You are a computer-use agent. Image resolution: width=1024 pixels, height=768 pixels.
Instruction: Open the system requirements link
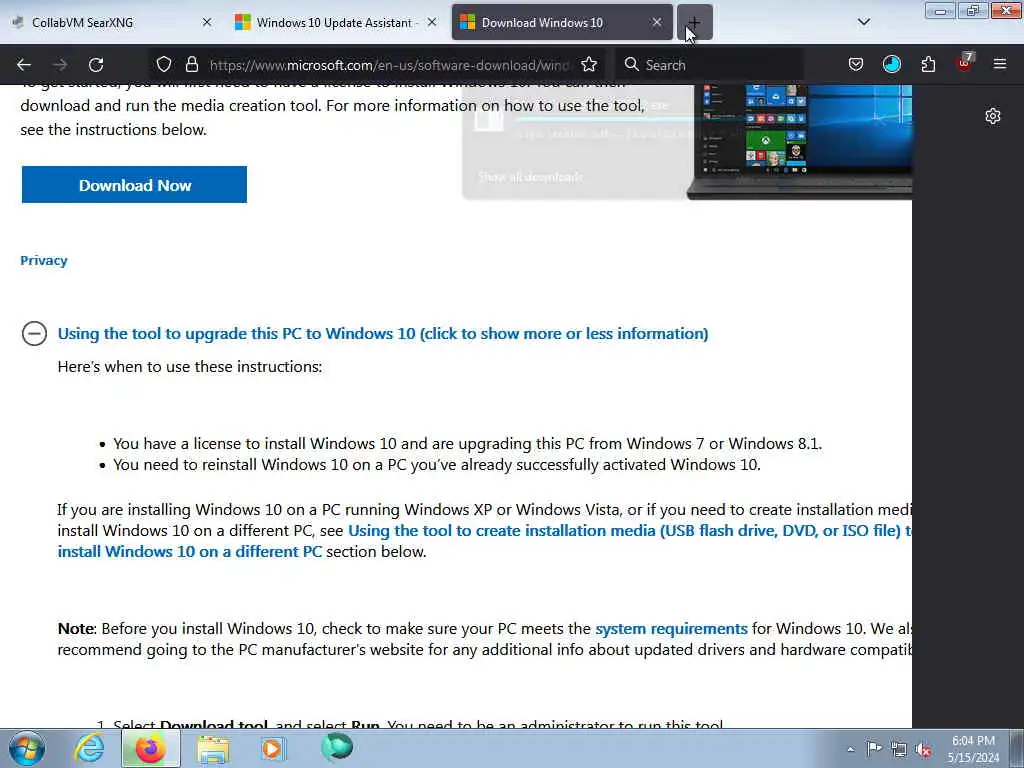pyautogui.click(x=671, y=628)
